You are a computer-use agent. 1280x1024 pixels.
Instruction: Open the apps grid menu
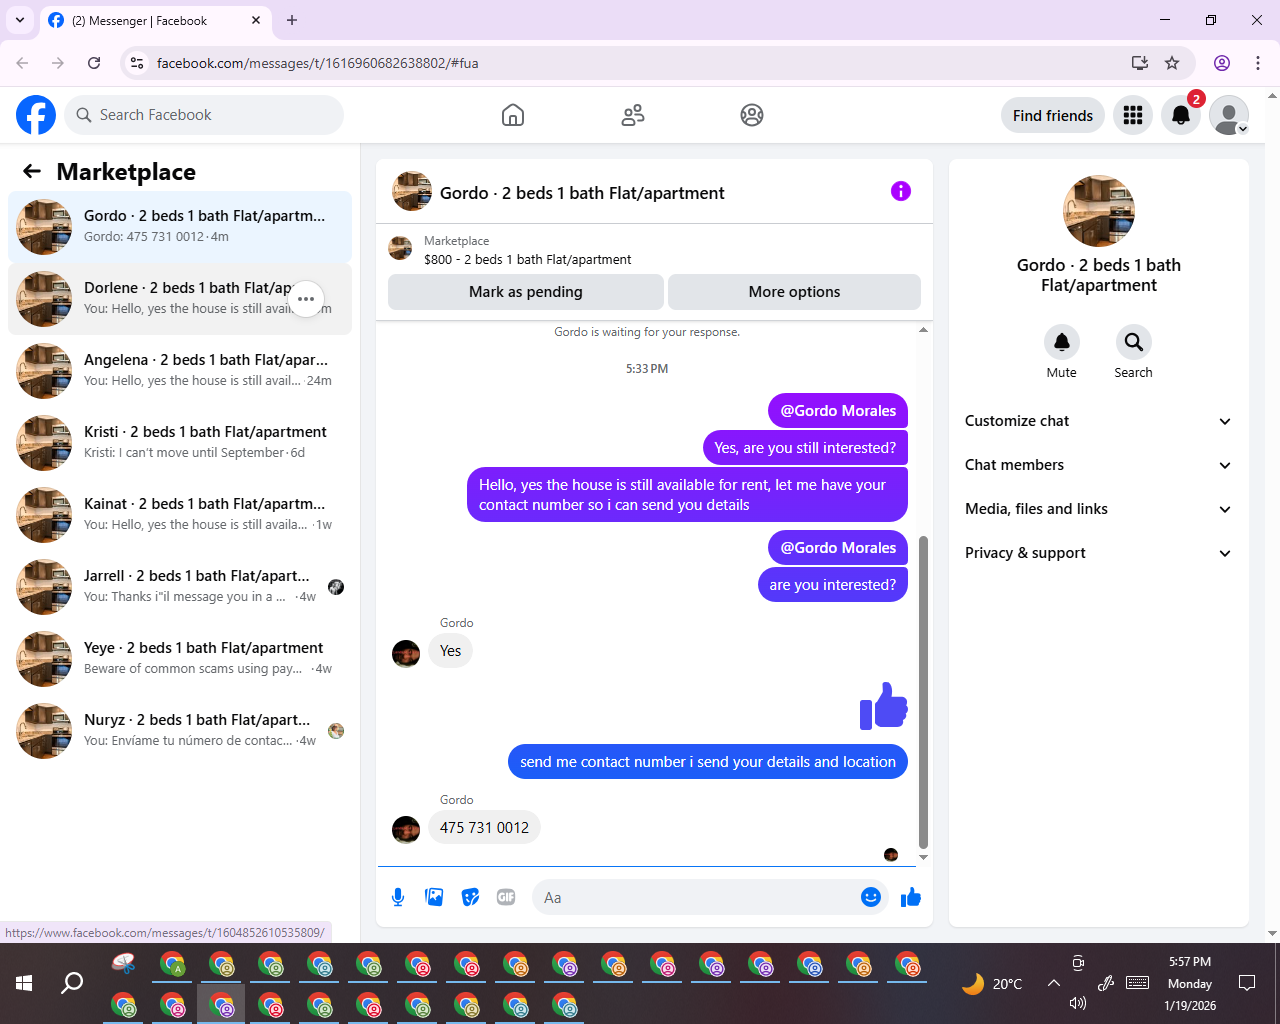pyautogui.click(x=1133, y=115)
